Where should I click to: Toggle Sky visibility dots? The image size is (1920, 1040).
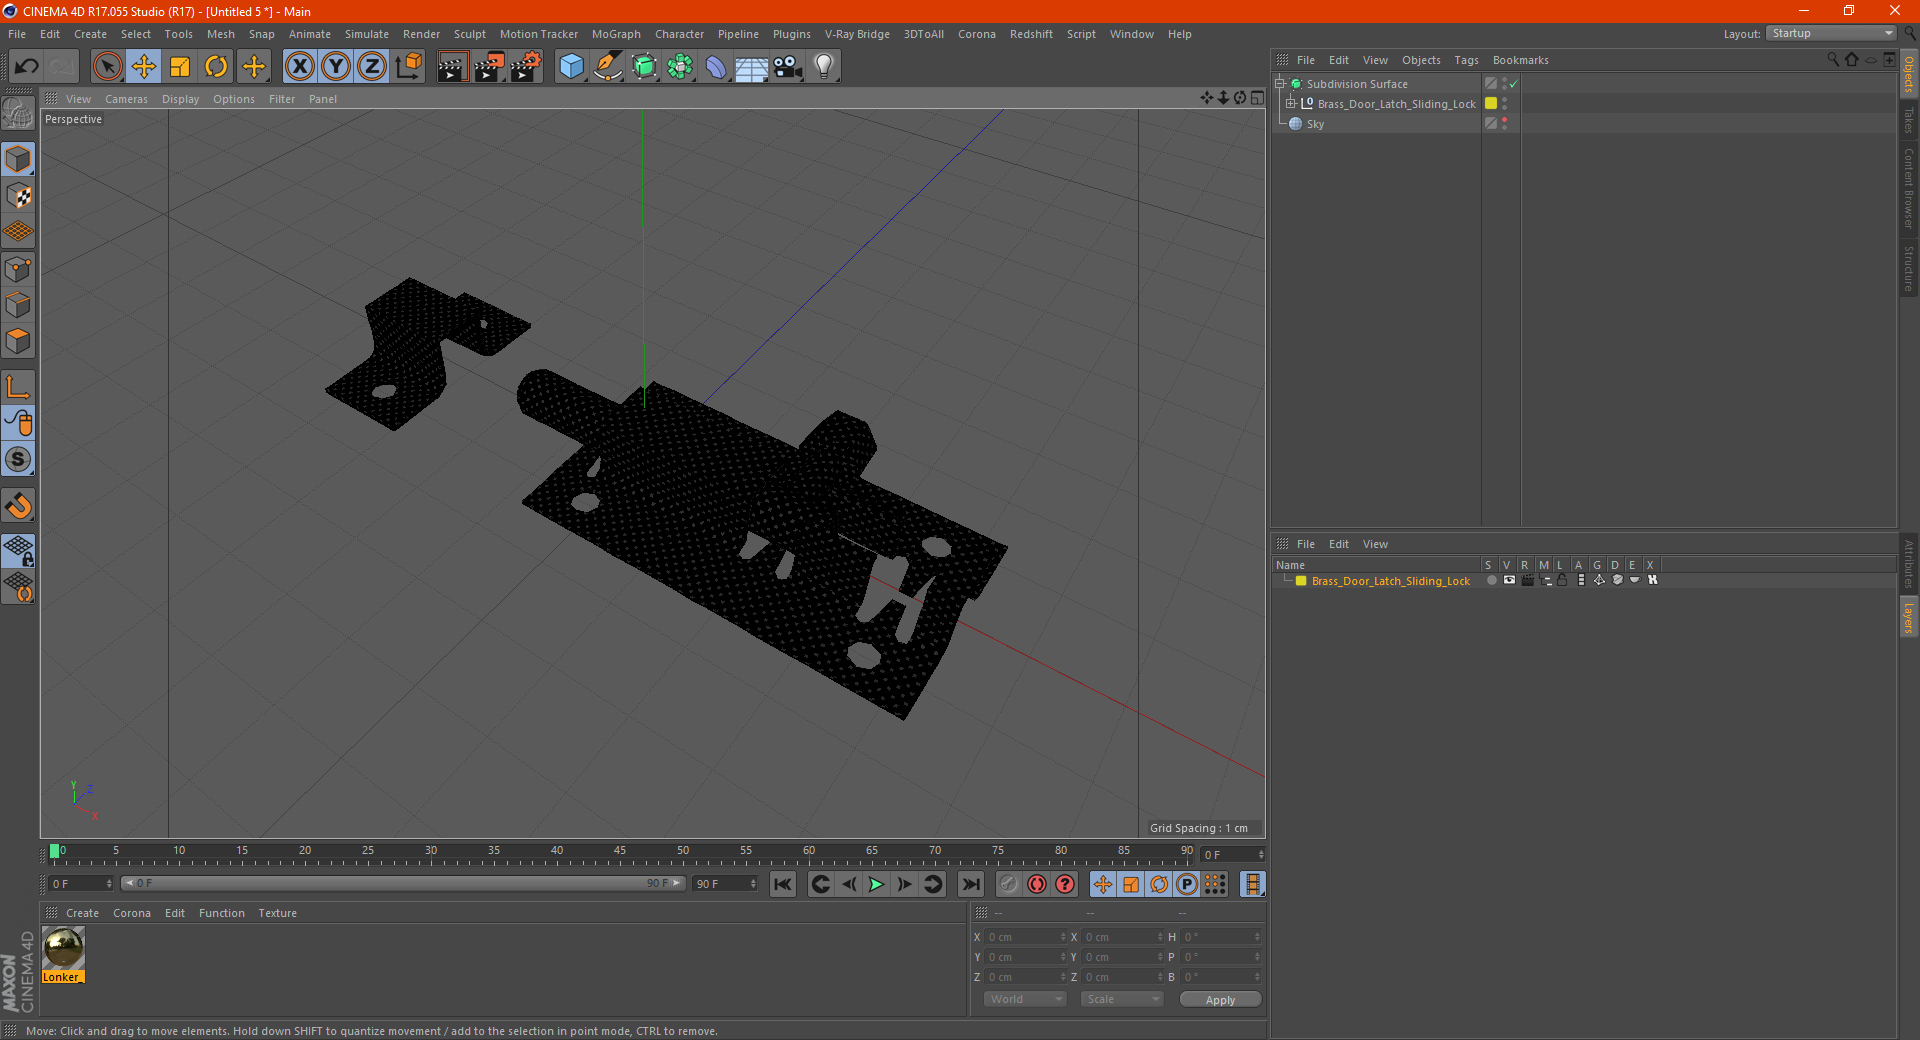click(1504, 124)
